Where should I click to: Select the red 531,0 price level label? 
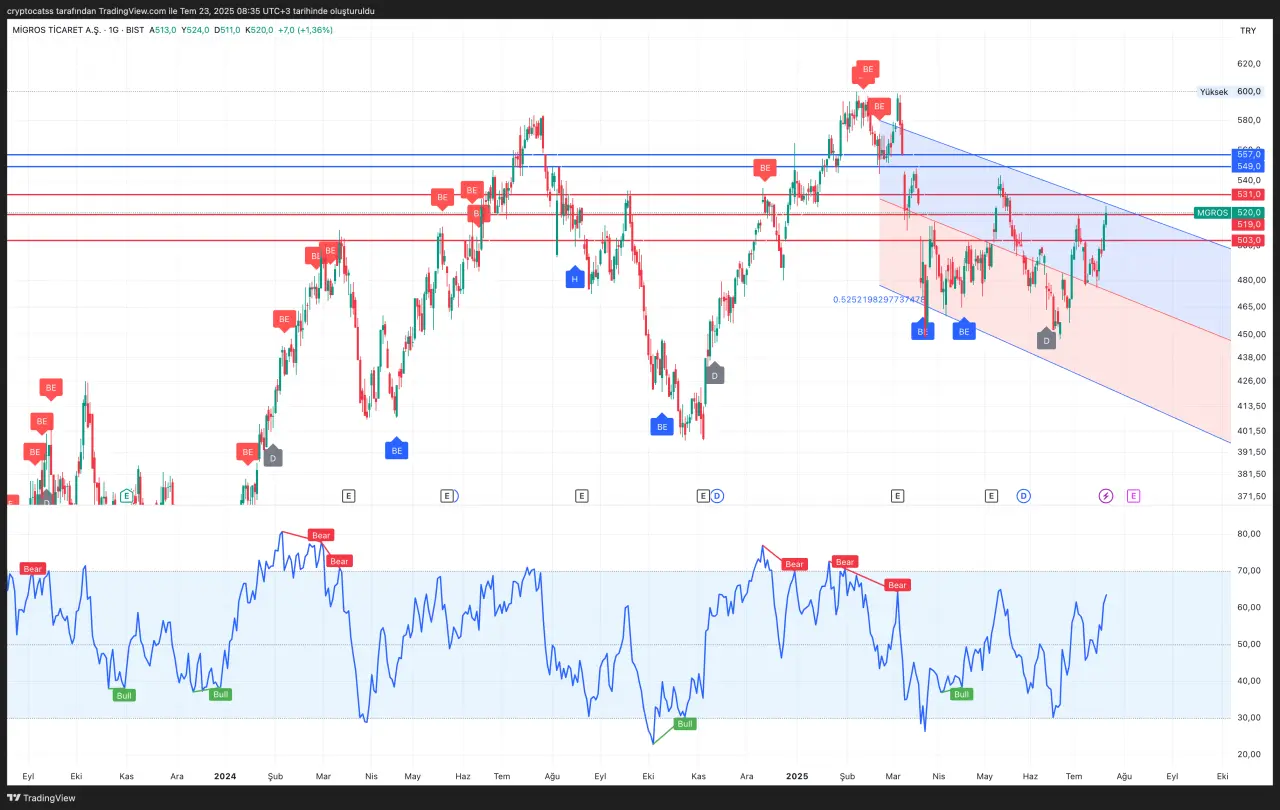tap(1248, 194)
